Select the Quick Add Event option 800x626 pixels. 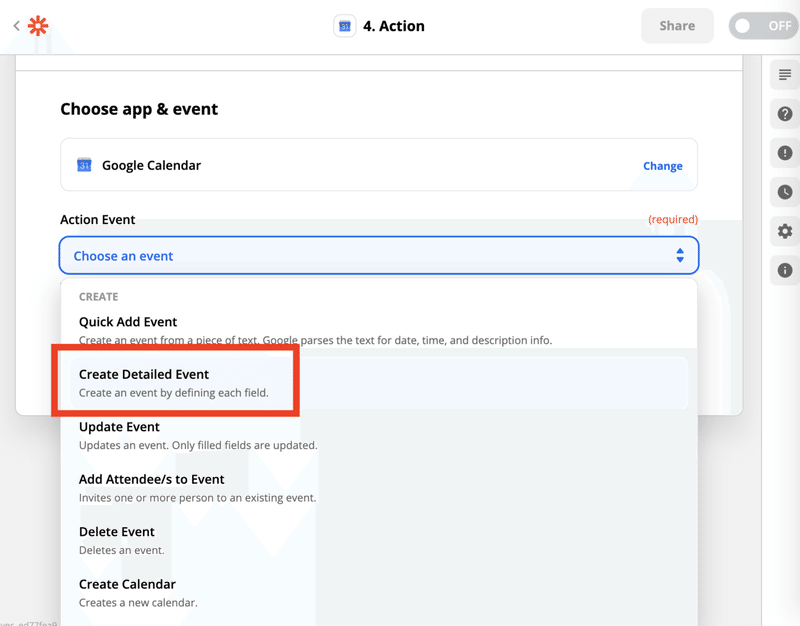(x=379, y=331)
